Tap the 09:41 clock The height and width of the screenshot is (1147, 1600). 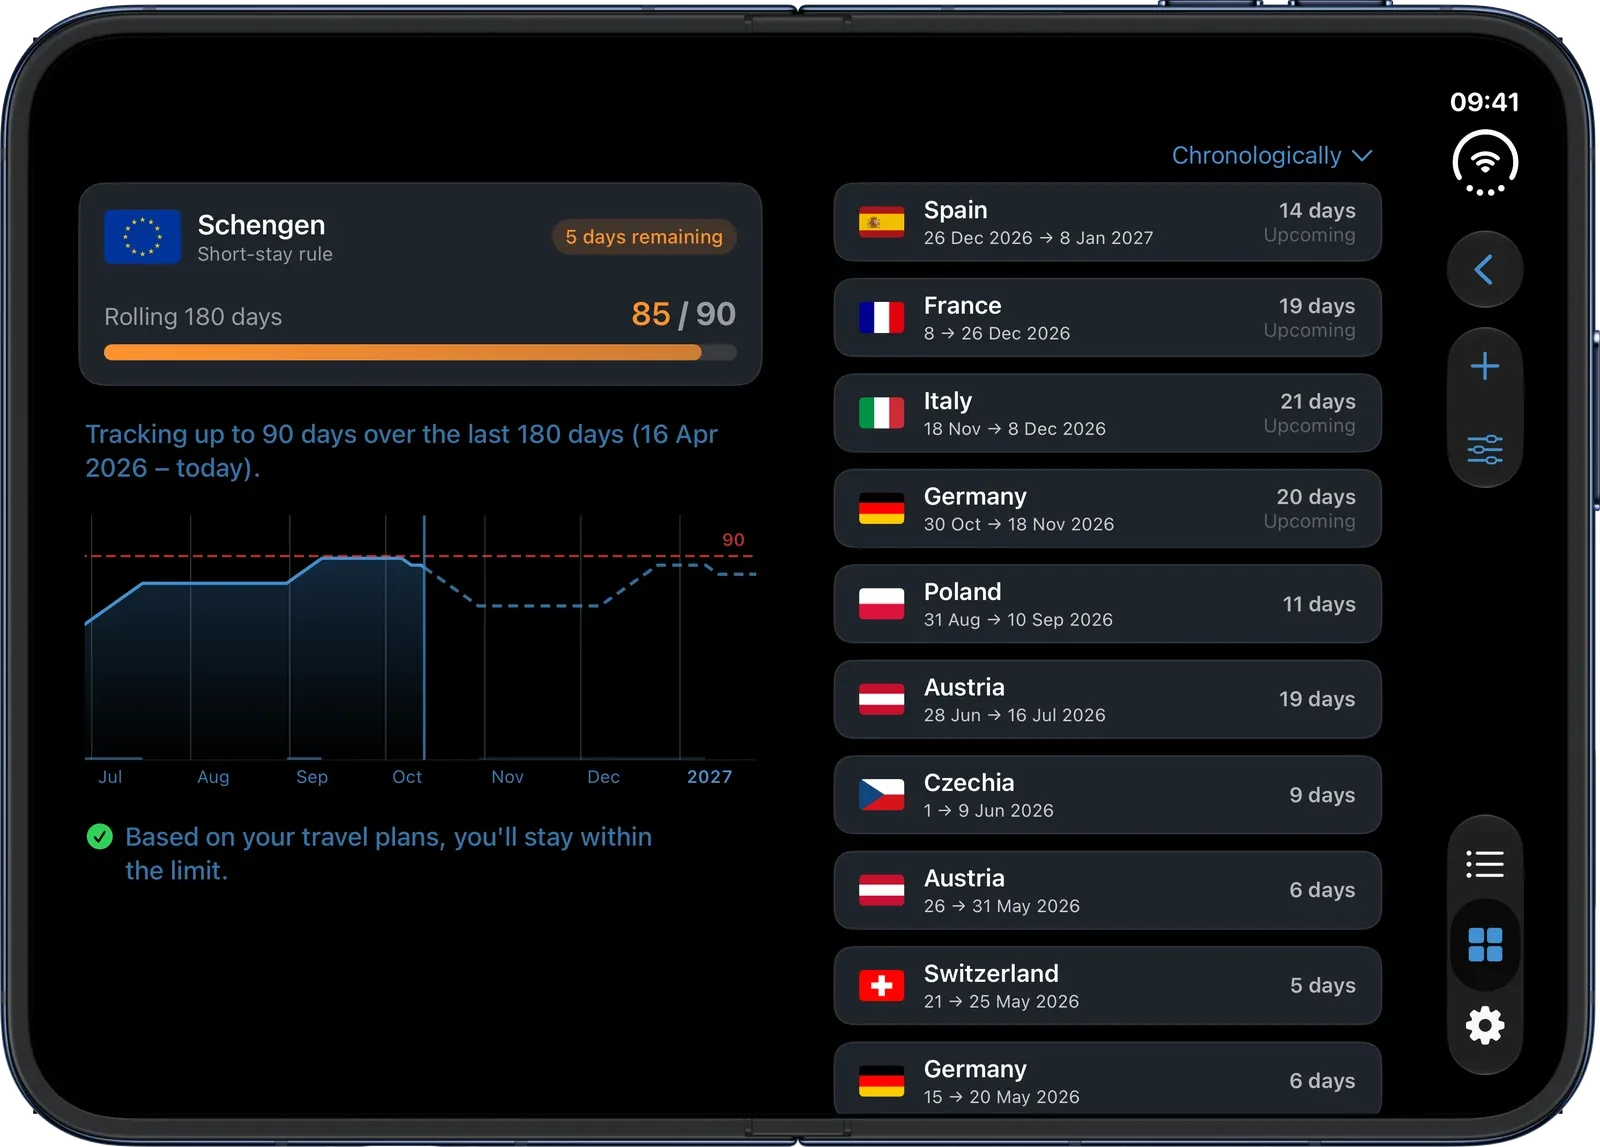(x=1485, y=102)
